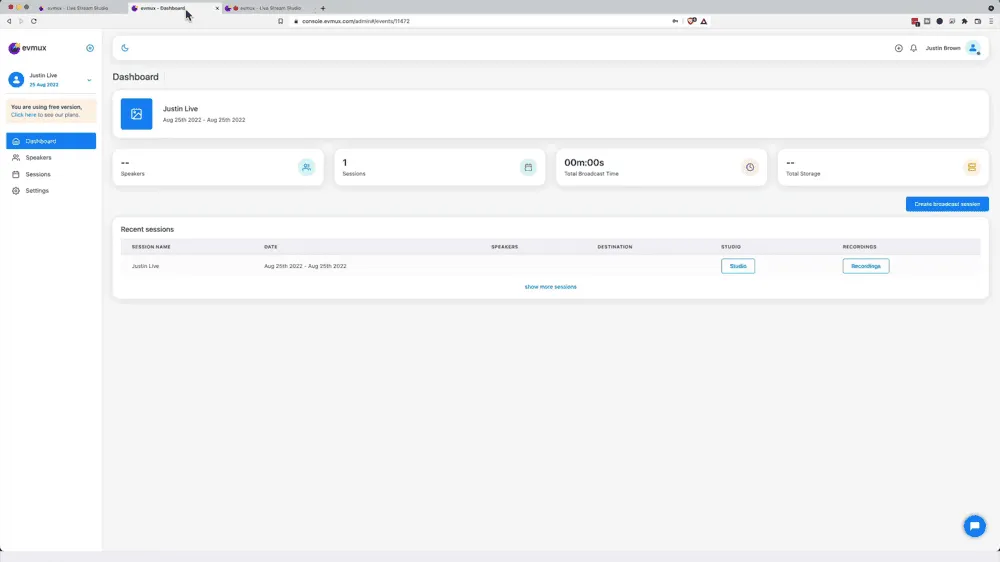This screenshot has height=562, width=1000.
Task: Open the Justin Brown profile avatar
Action: pyautogui.click(x=973, y=48)
